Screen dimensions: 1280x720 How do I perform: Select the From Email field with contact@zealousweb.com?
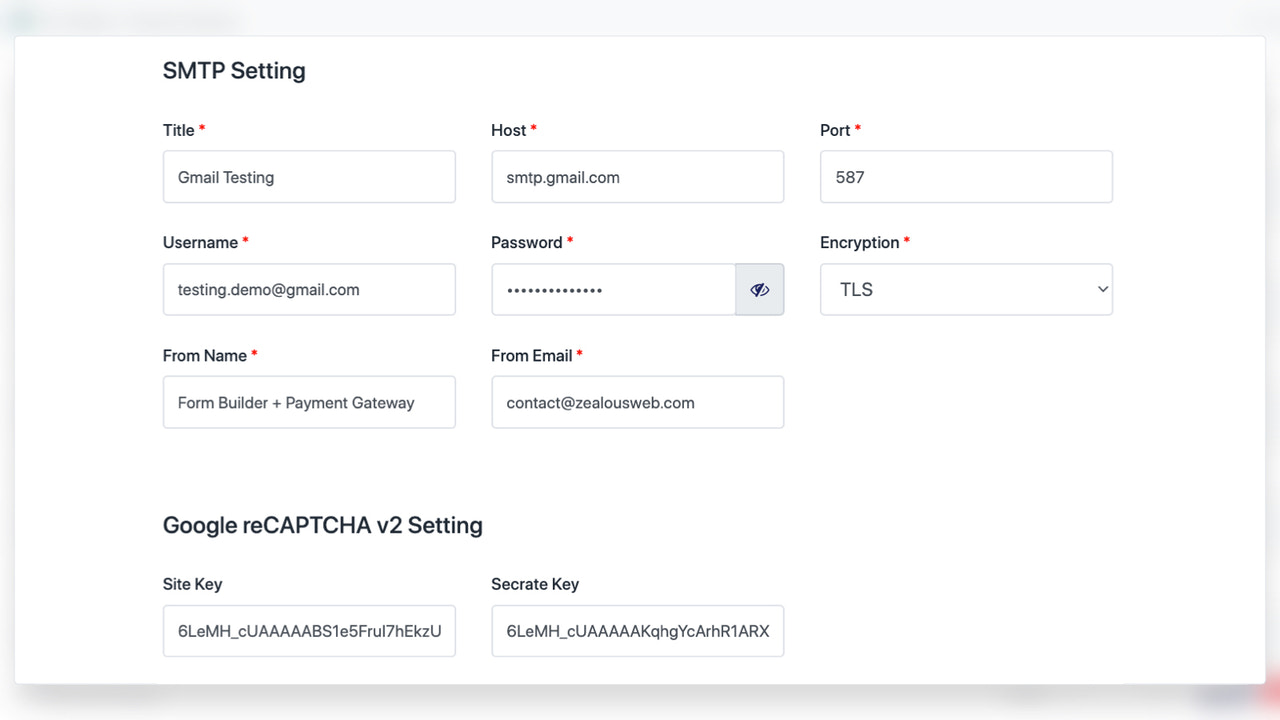[x=637, y=402]
